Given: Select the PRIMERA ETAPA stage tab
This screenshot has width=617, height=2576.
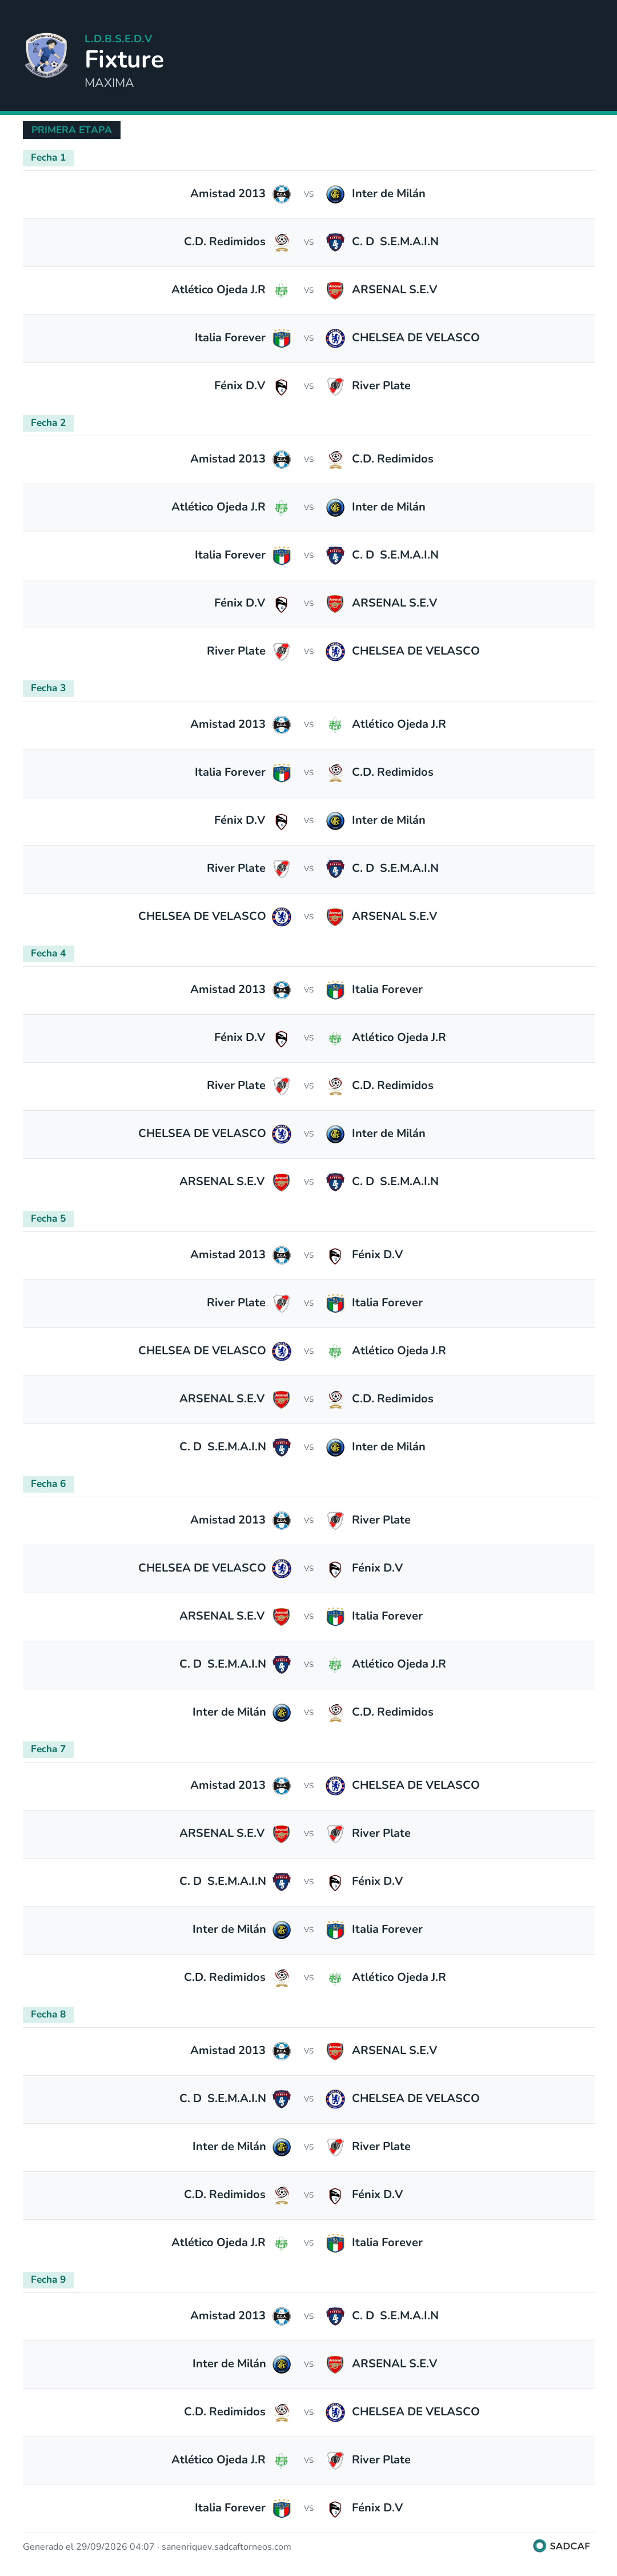Looking at the screenshot, I should [x=71, y=130].
